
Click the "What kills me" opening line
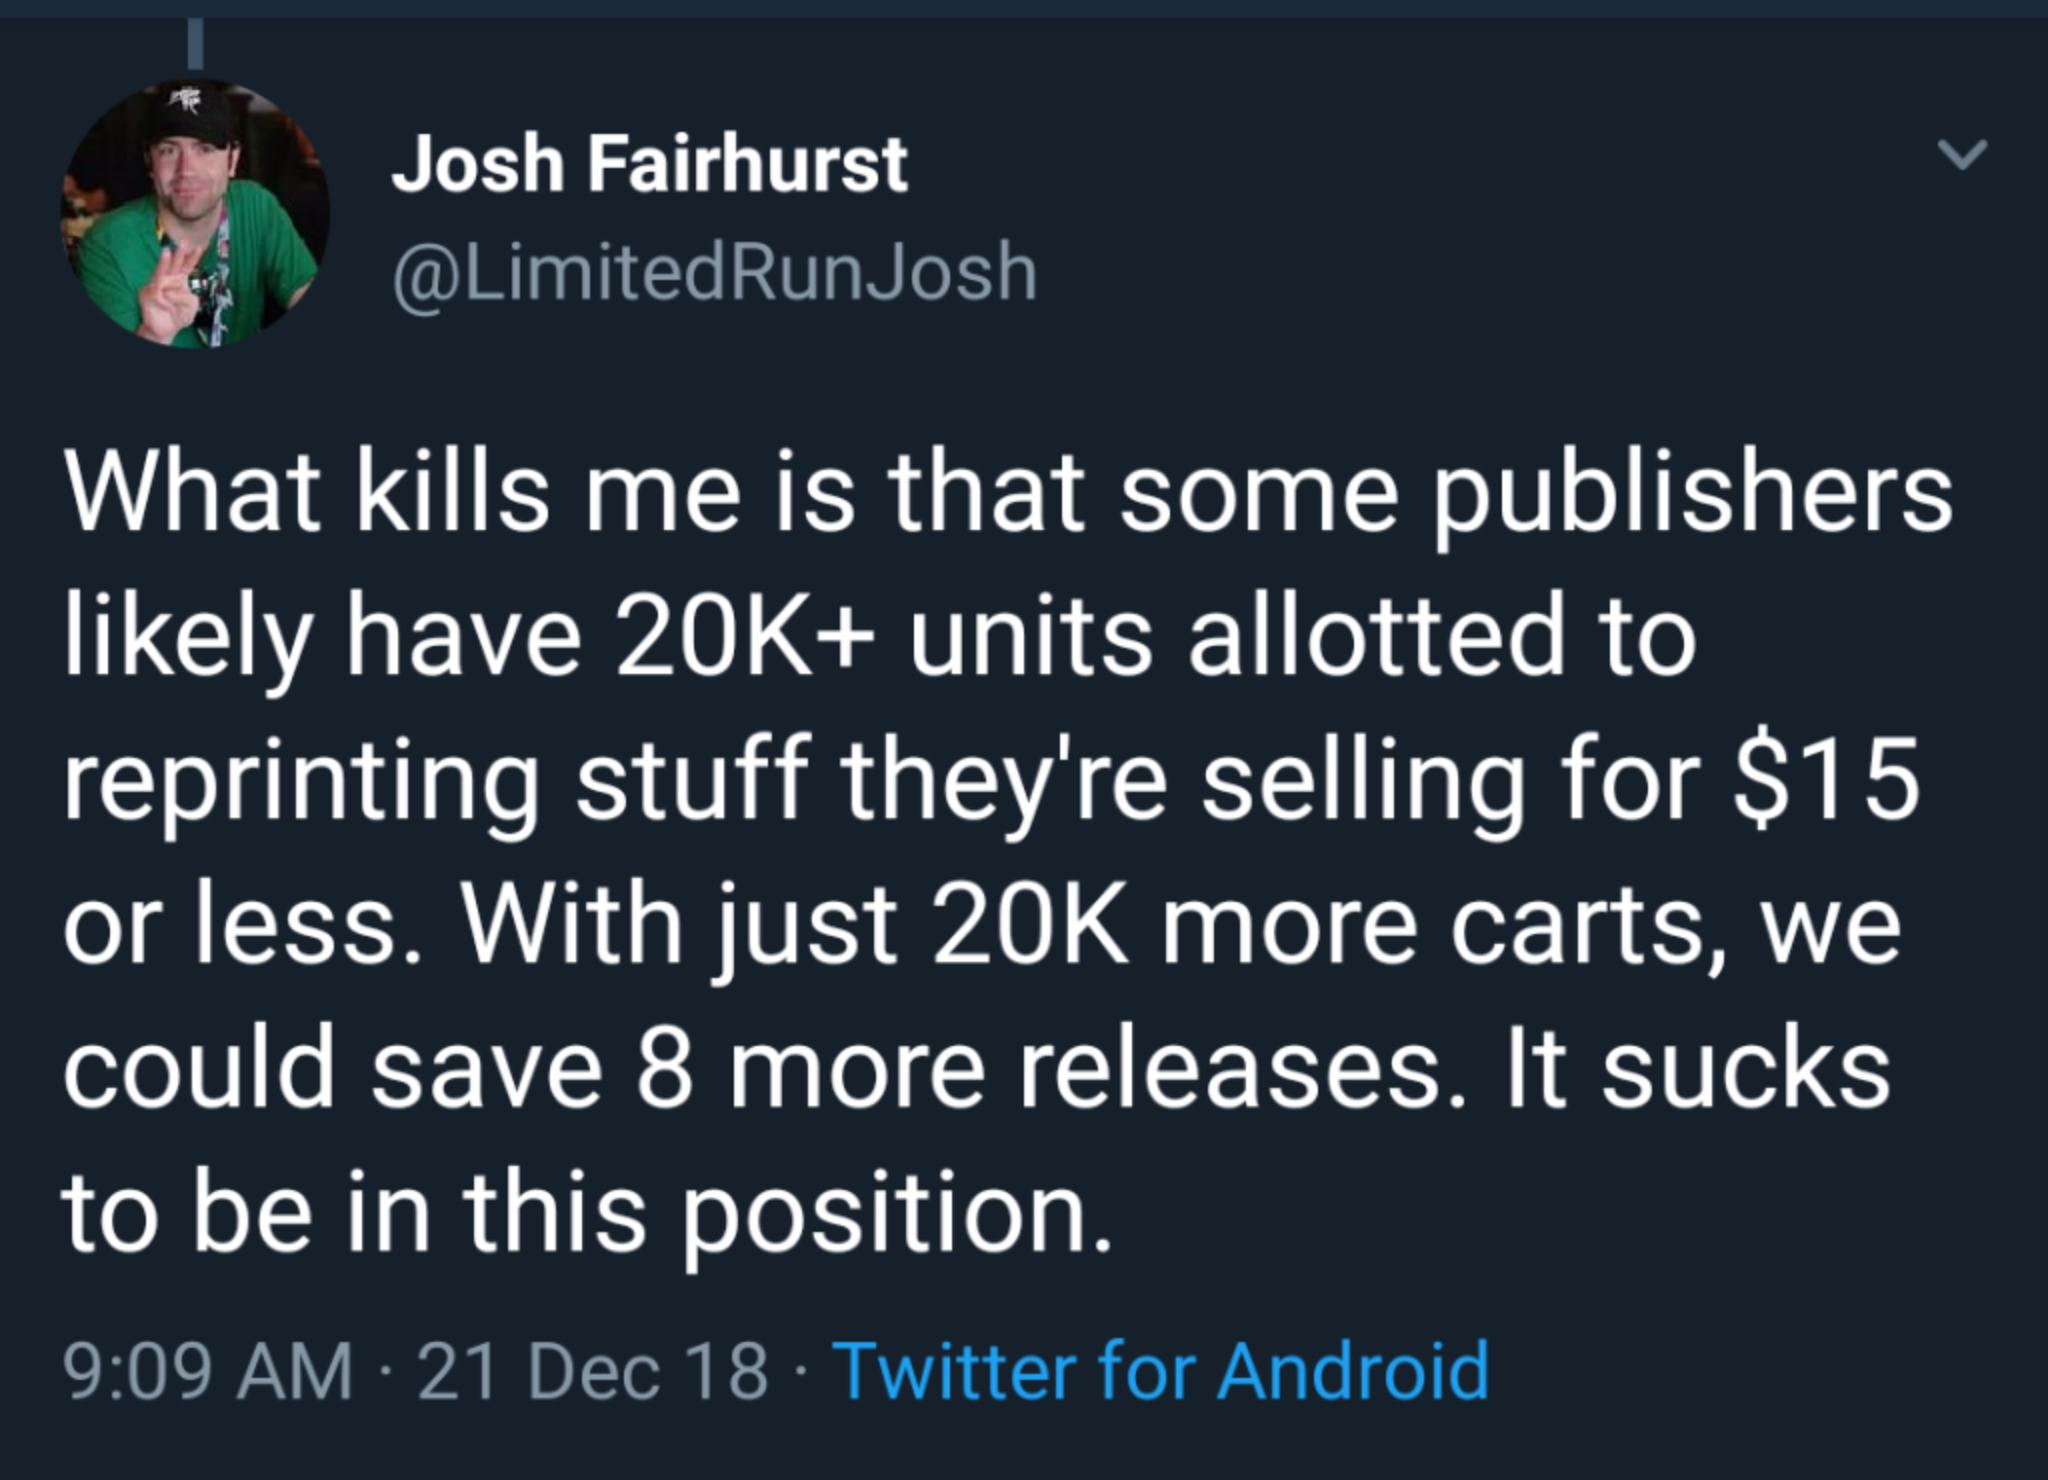1008,497
